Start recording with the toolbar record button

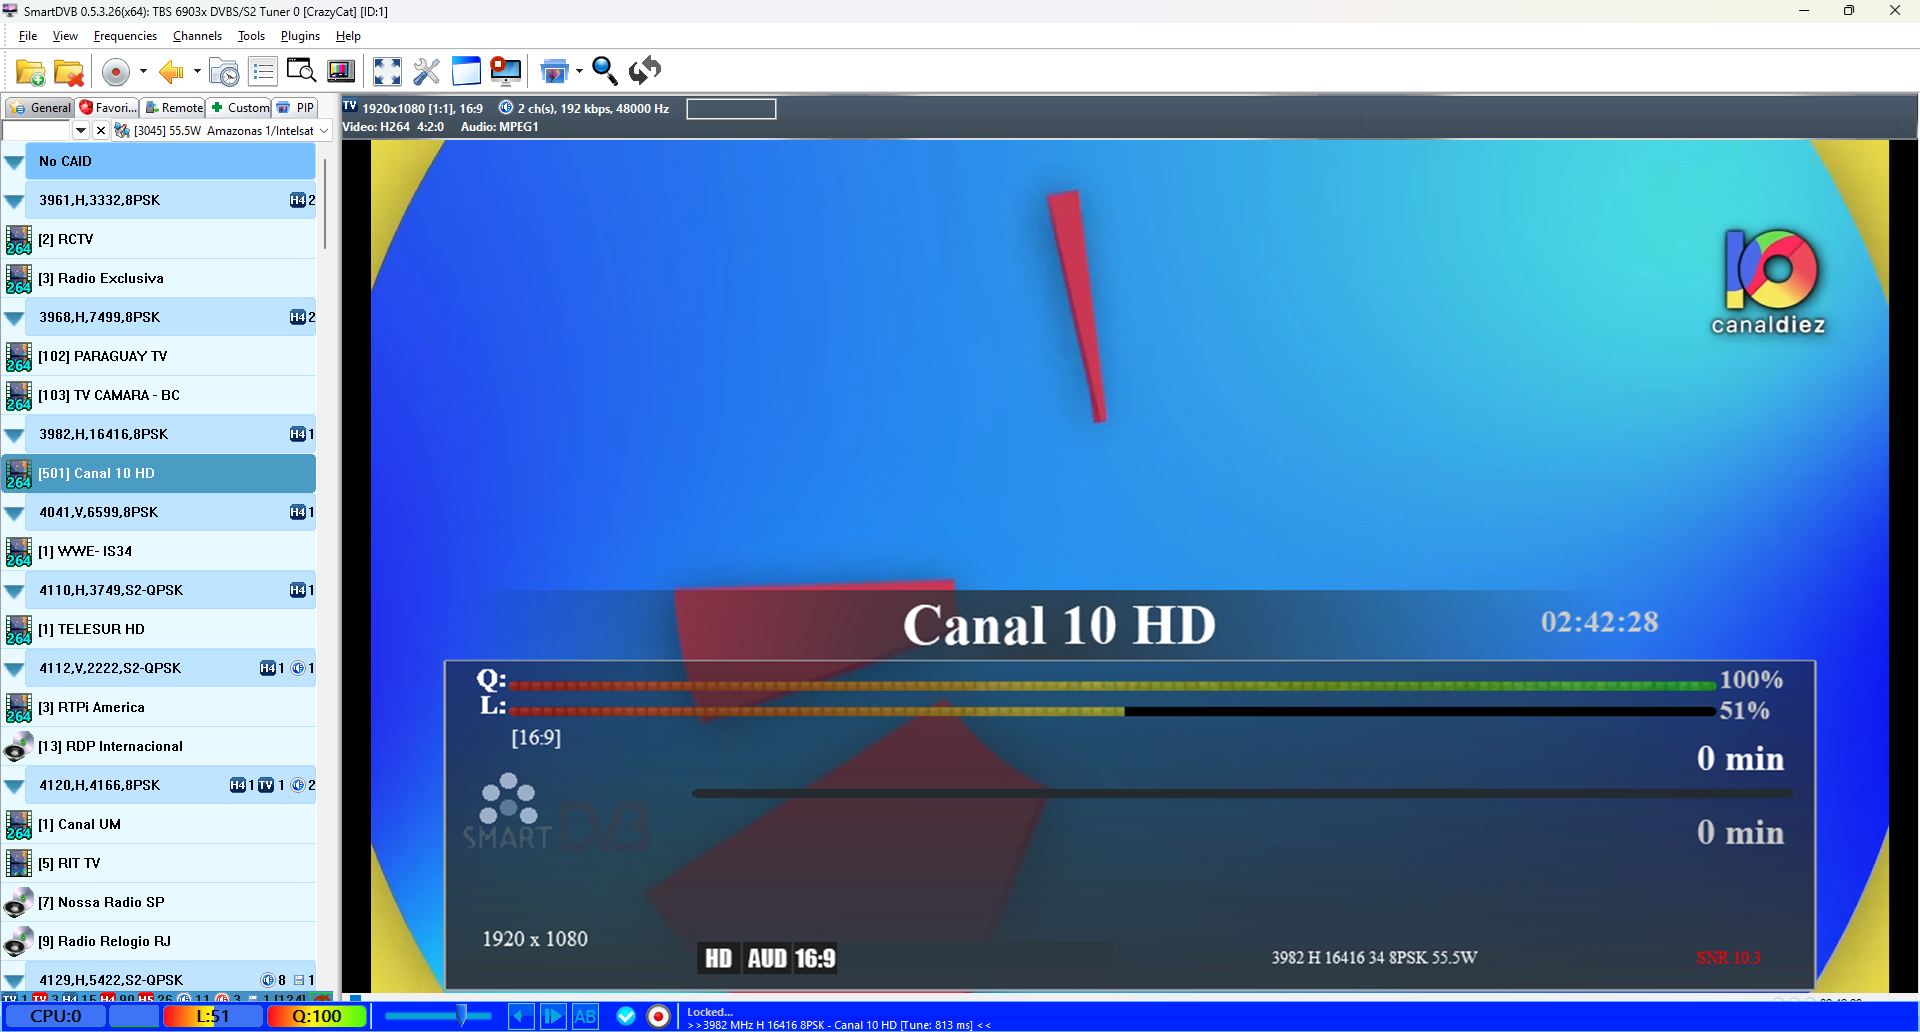click(116, 72)
